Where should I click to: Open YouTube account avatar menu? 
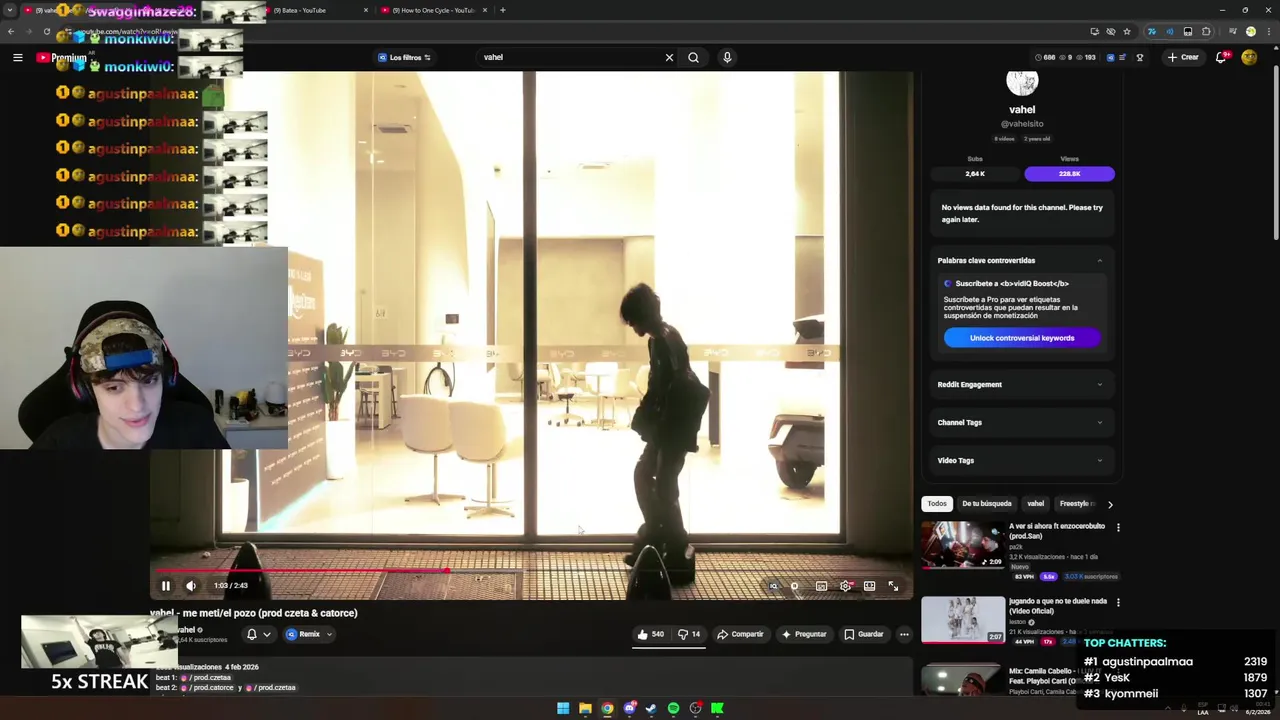1249,57
